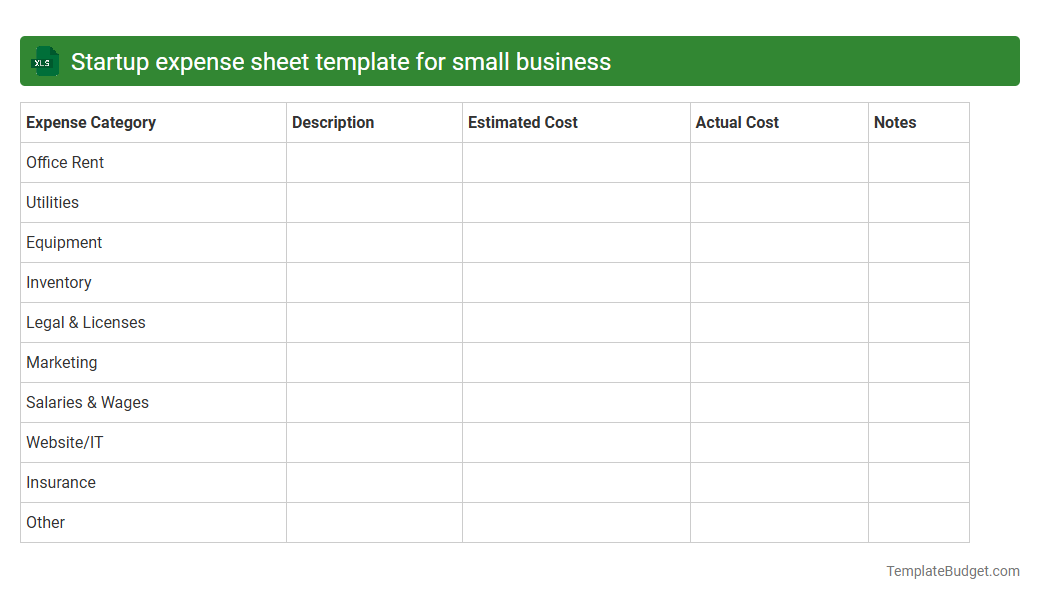This screenshot has height=600, width=1040.
Task: Click the Description column header
Action: click(x=333, y=122)
